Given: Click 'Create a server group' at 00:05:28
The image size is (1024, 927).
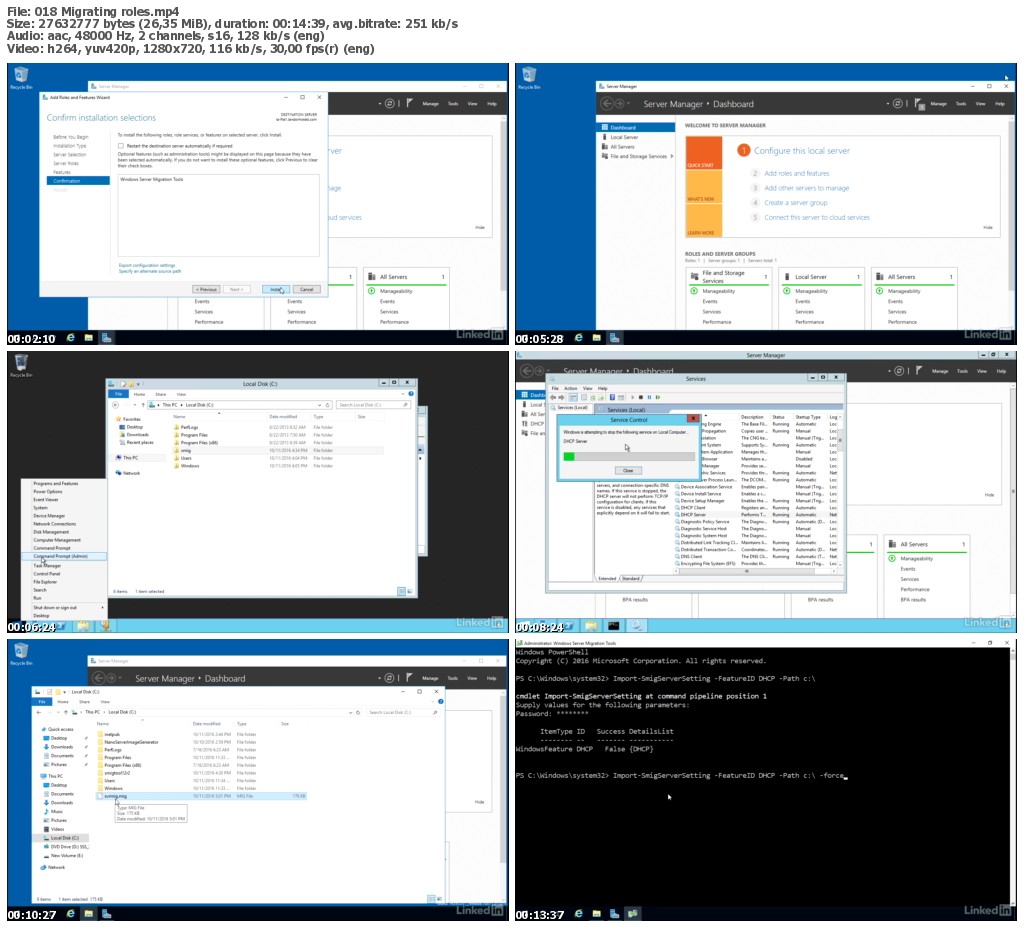Looking at the screenshot, I should 795,203.
